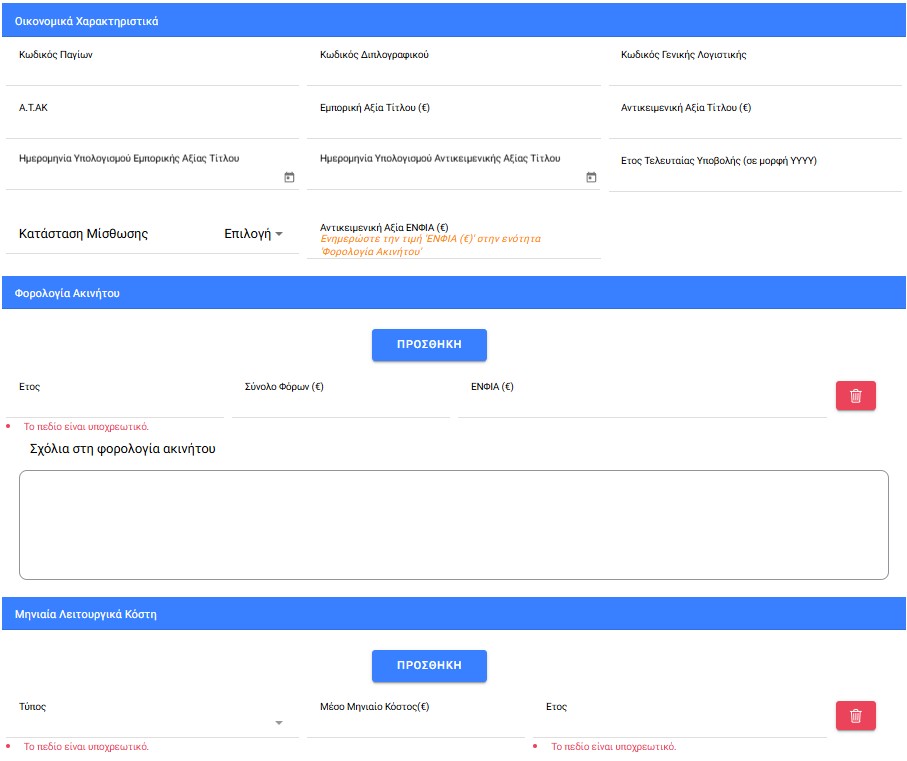This screenshot has height=761, width=907.
Task: Click ΠΡΟΣΘΗΚΗ under Φορολογία Ακινήτου
Action: 429,343
